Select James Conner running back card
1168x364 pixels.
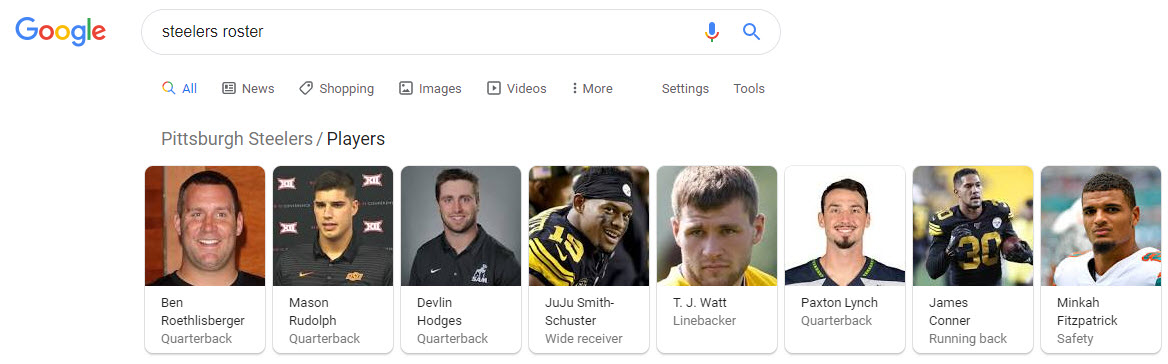[974, 259]
